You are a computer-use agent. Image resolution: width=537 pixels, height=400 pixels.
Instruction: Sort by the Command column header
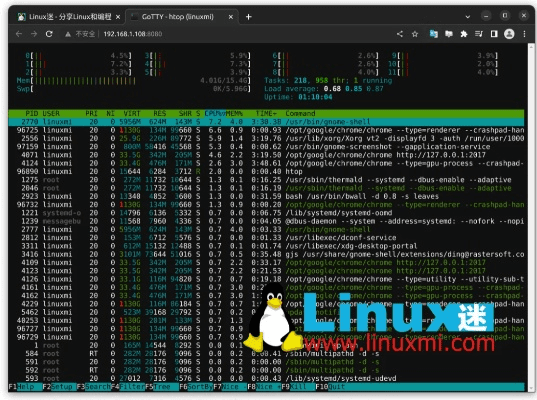[x=300, y=113]
